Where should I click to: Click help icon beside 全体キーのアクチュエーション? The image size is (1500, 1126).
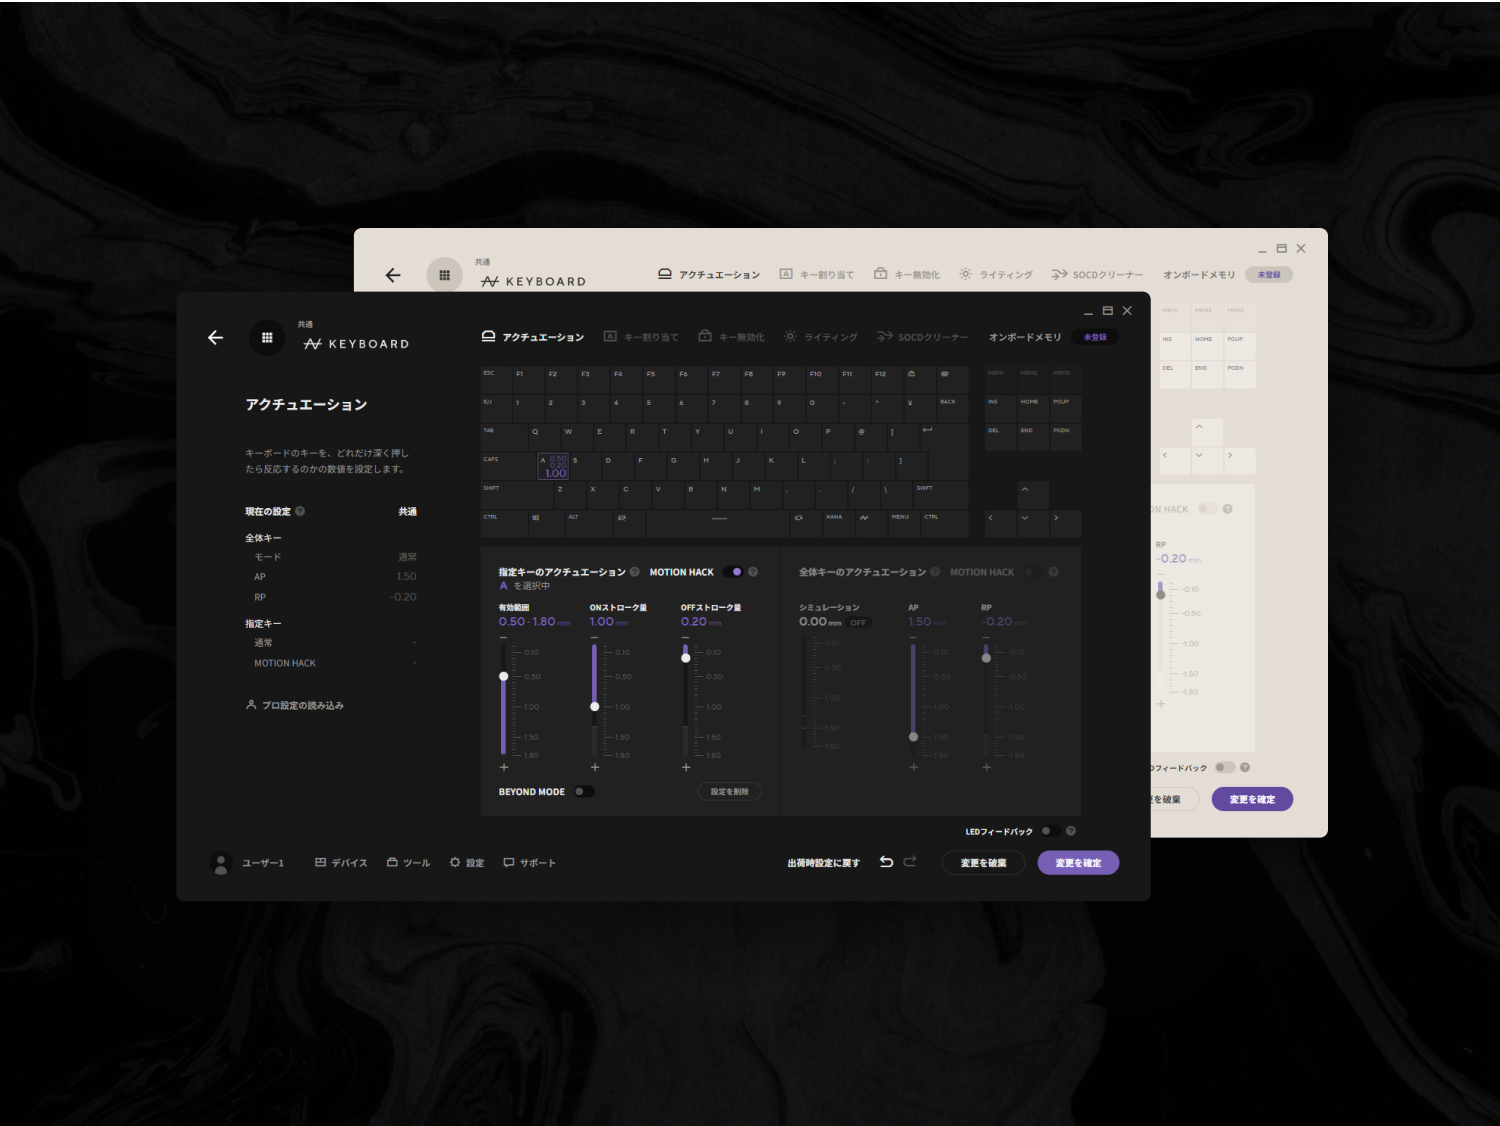(935, 572)
